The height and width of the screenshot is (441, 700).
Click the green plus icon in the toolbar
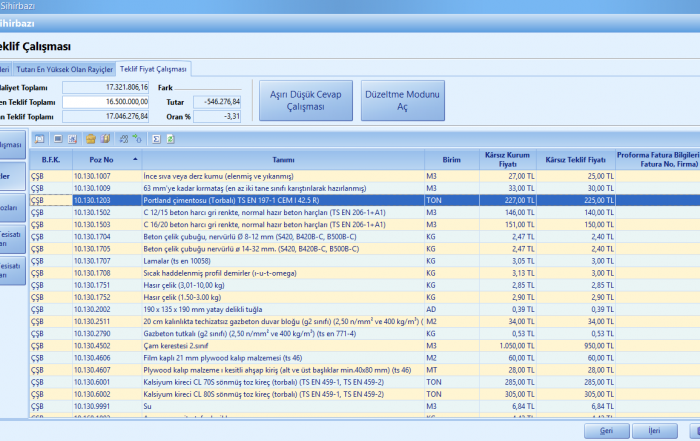pos(136,138)
